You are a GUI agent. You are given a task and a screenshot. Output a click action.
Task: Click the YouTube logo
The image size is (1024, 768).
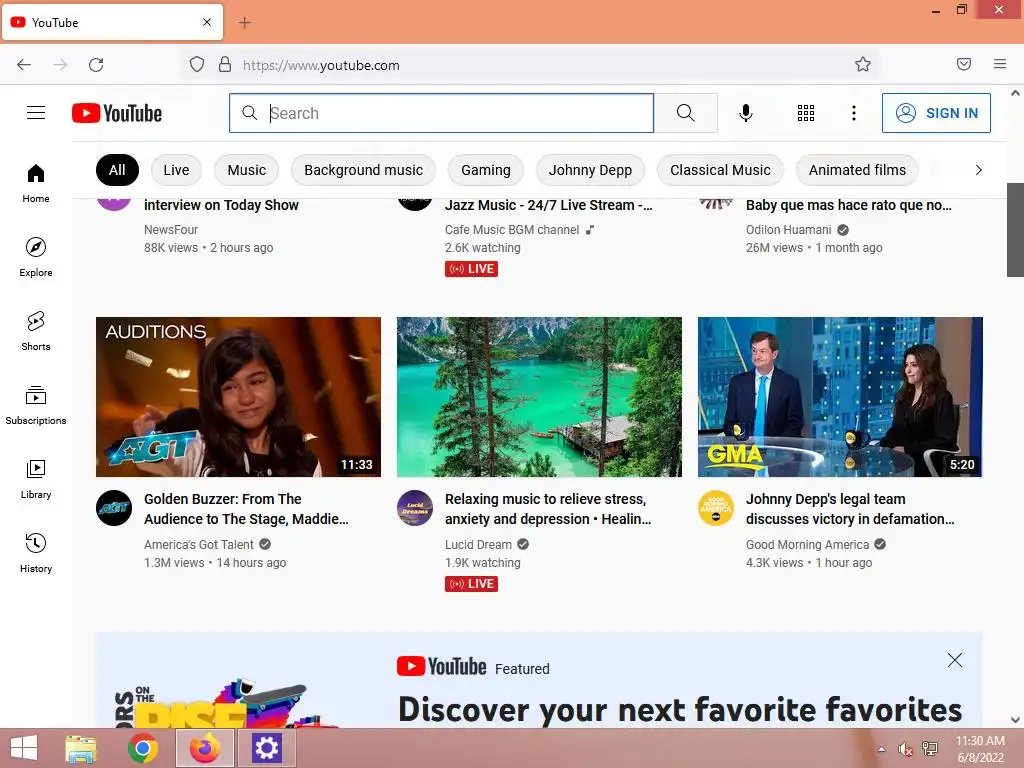[117, 113]
